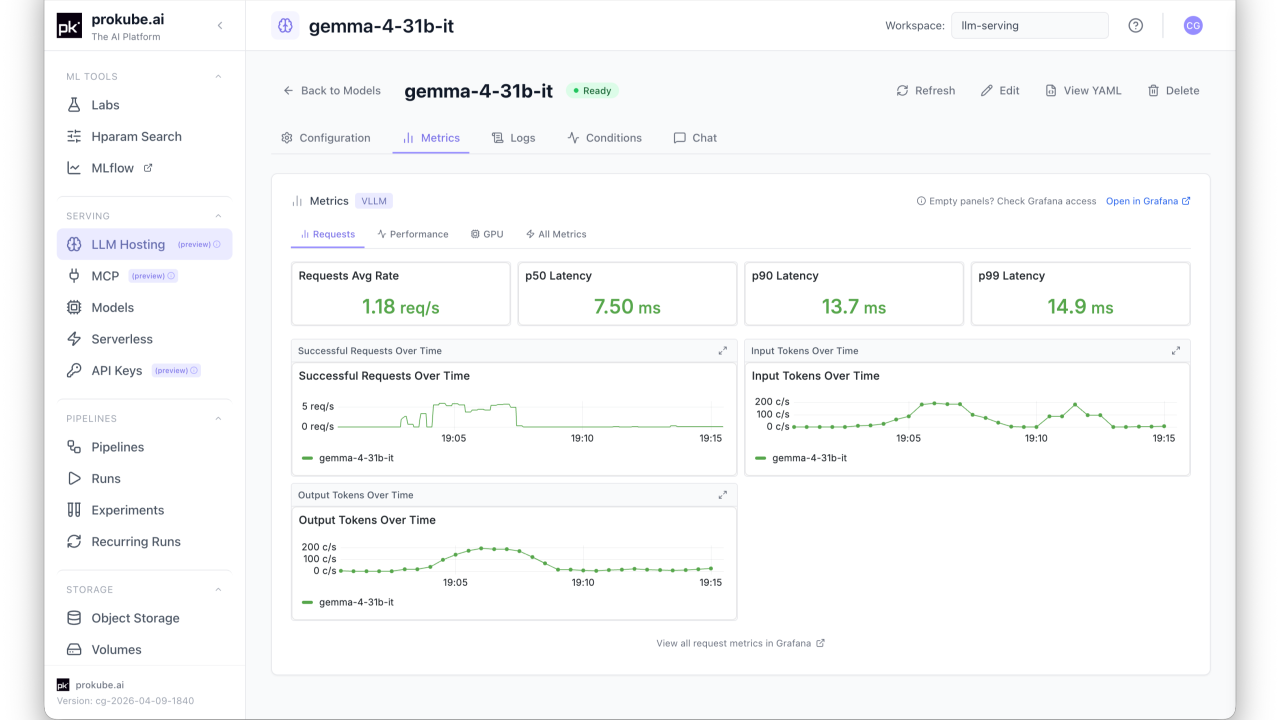Viewport: 1280px width, 720px height.
Task: Expand the Input Tokens Over Time panel
Action: coord(1176,351)
